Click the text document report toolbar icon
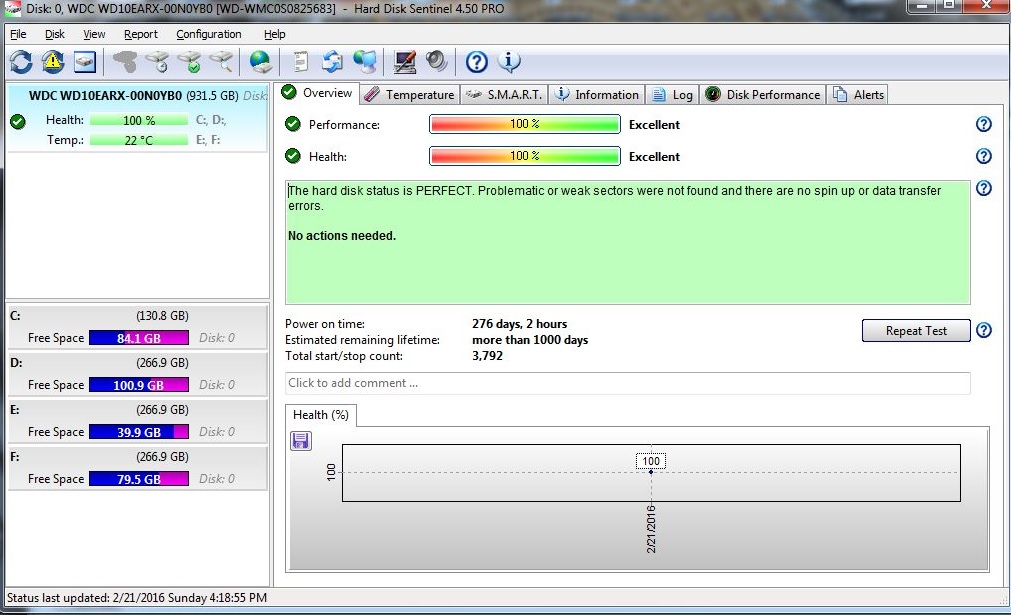The width and height of the screenshot is (1011, 615). point(300,62)
